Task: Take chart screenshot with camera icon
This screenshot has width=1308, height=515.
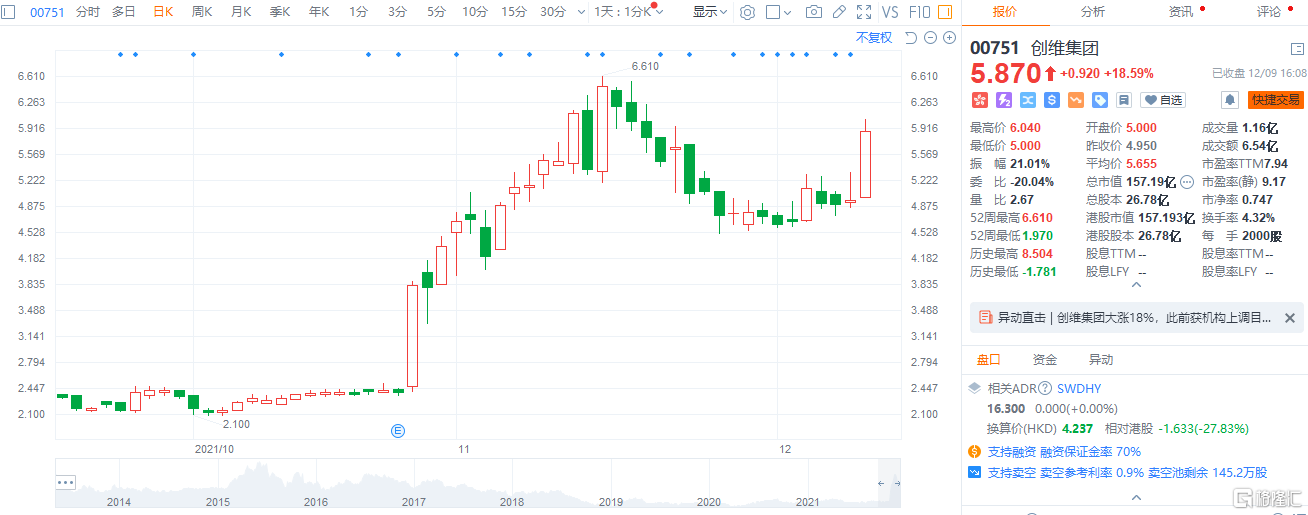Action: (x=814, y=12)
